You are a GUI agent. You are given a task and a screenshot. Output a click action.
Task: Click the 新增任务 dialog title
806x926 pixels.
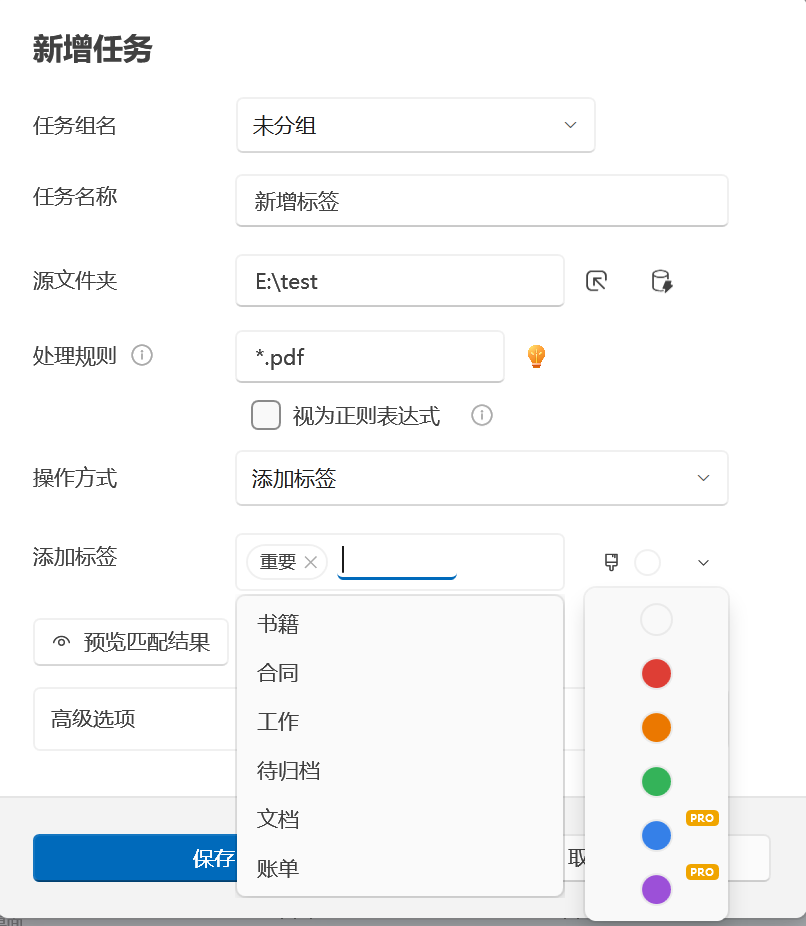(x=93, y=48)
